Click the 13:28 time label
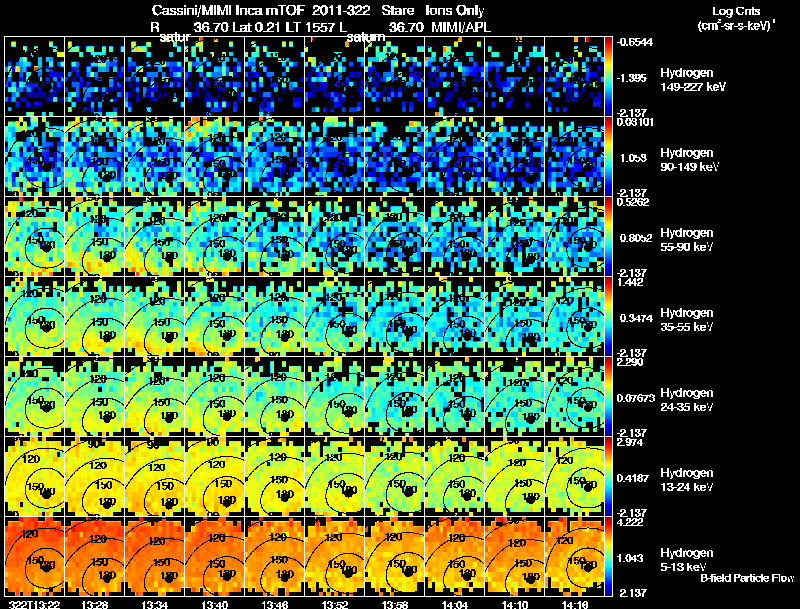This screenshot has width=800, height=609. [94, 604]
